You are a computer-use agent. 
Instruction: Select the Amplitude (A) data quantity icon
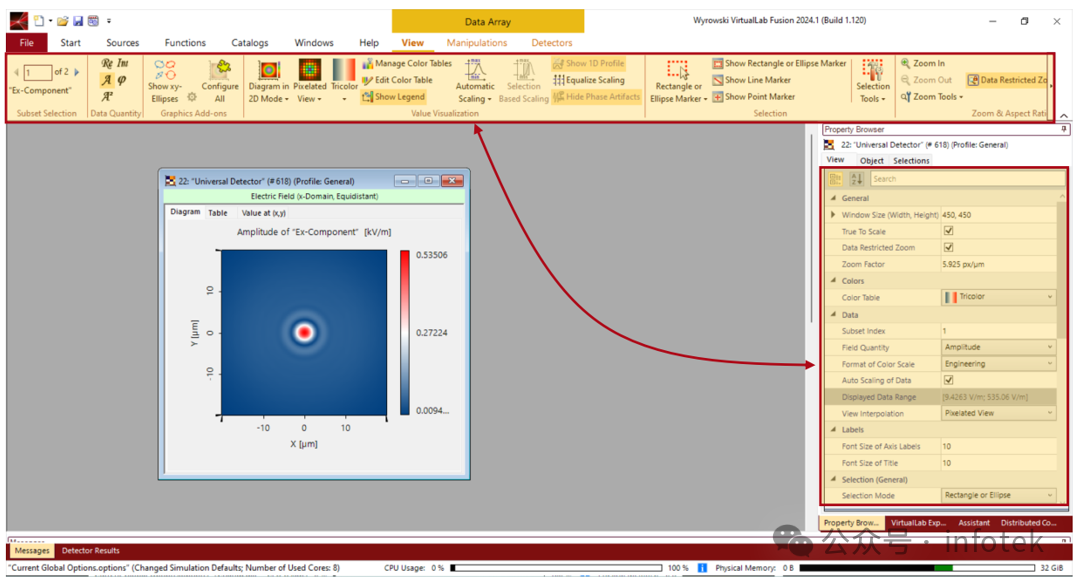(x=106, y=80)
